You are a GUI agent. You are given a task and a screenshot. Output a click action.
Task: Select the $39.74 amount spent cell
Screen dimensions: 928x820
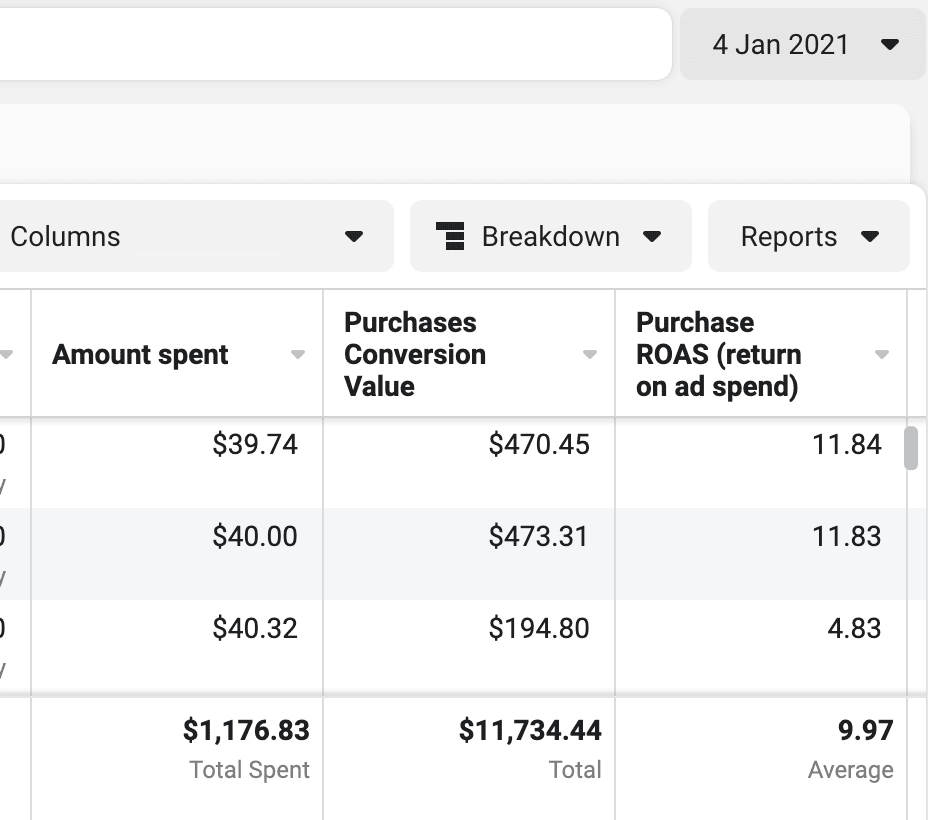[255, 445]
